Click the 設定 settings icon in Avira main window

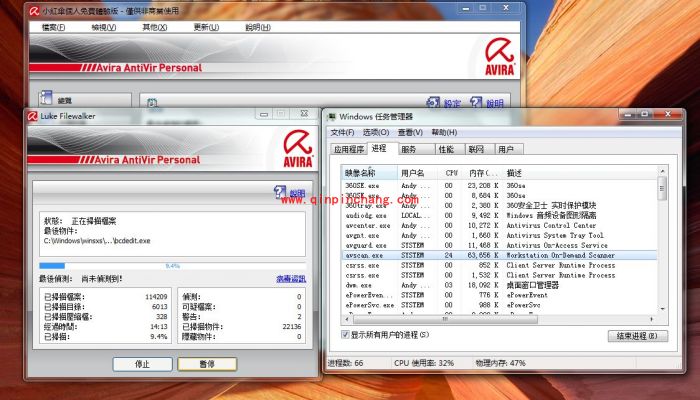click(x=433, y=102)
